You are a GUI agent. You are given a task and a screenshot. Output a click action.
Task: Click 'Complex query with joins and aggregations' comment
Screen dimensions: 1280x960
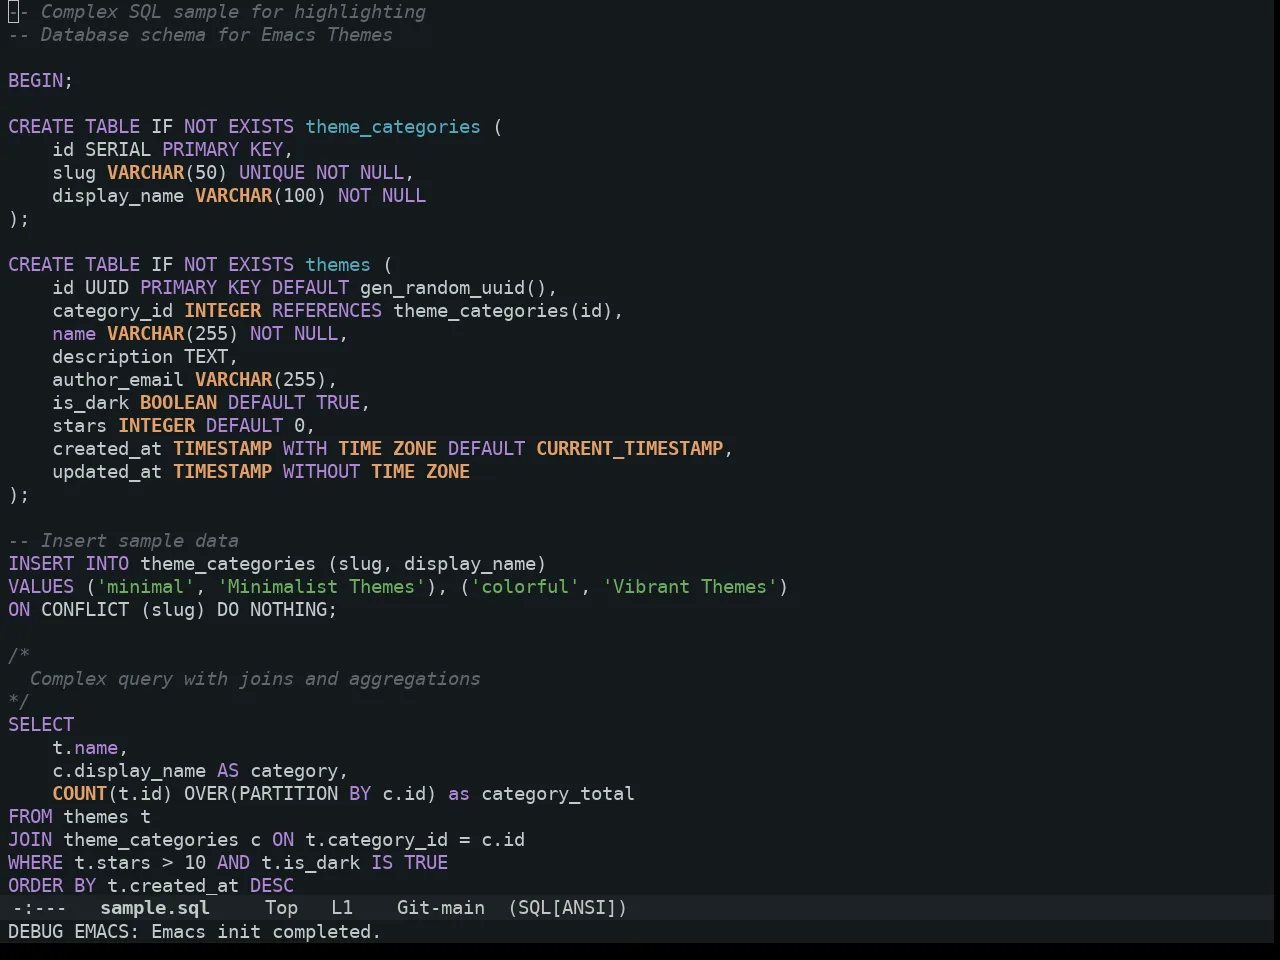pos(255,679)
